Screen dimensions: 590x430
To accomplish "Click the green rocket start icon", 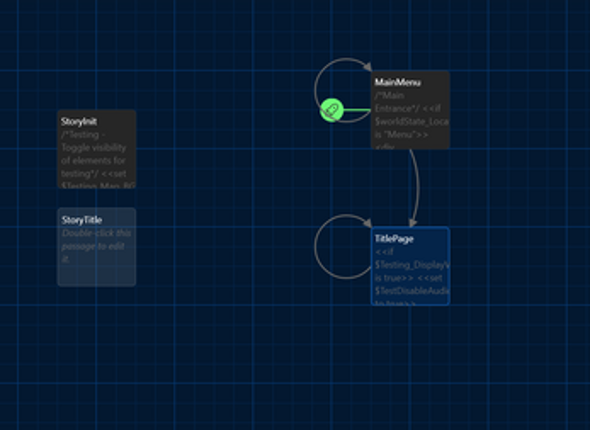I will coord(331,110).
